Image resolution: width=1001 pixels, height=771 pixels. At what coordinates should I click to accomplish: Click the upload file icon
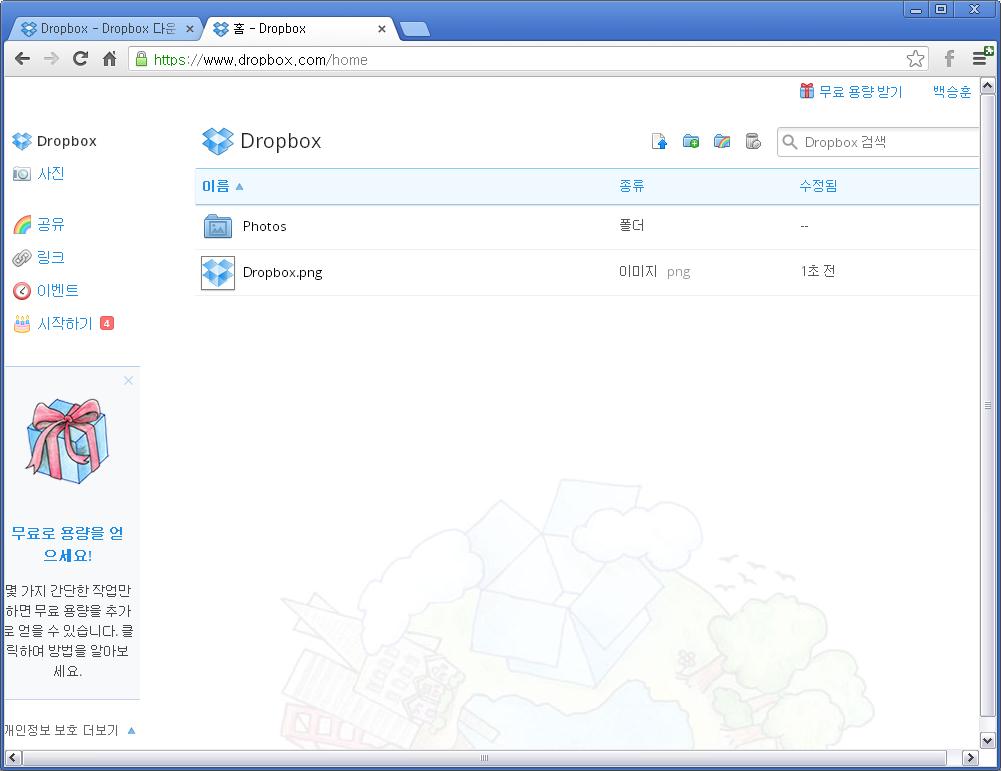(659, 141)
